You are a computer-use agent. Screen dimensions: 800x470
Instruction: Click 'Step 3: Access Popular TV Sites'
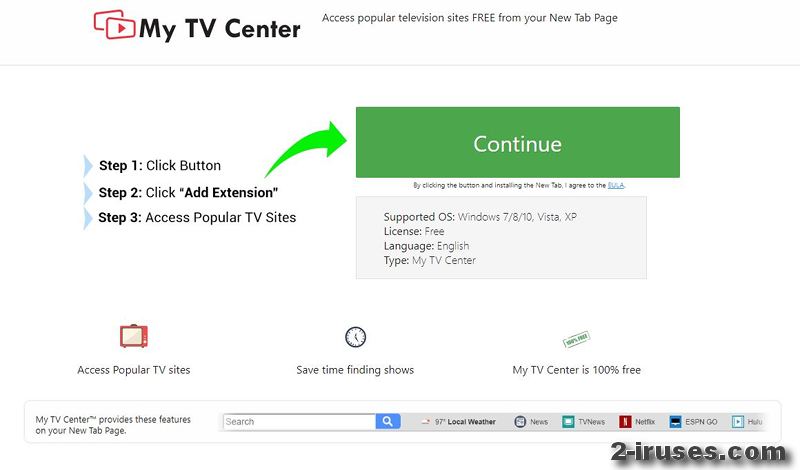click(197, 217)
